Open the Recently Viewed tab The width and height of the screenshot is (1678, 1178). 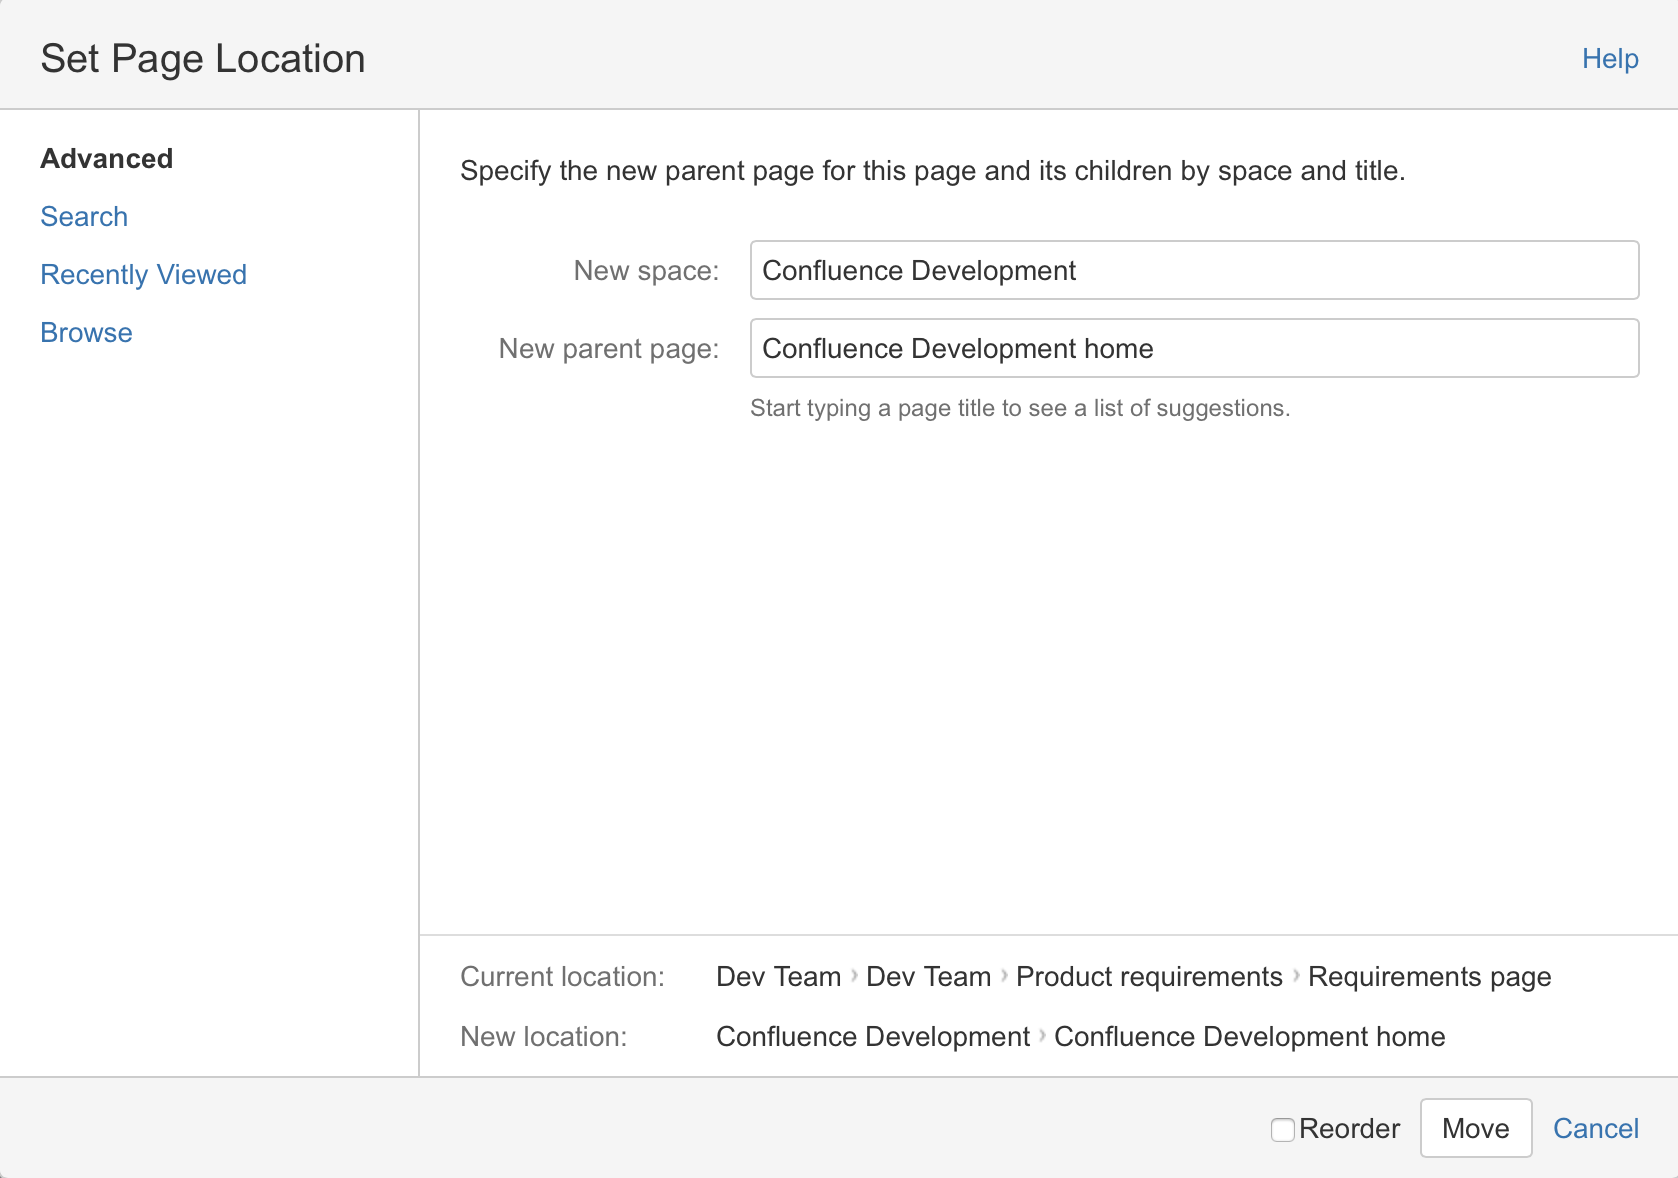pyautogui.click(x=143, y=275)
